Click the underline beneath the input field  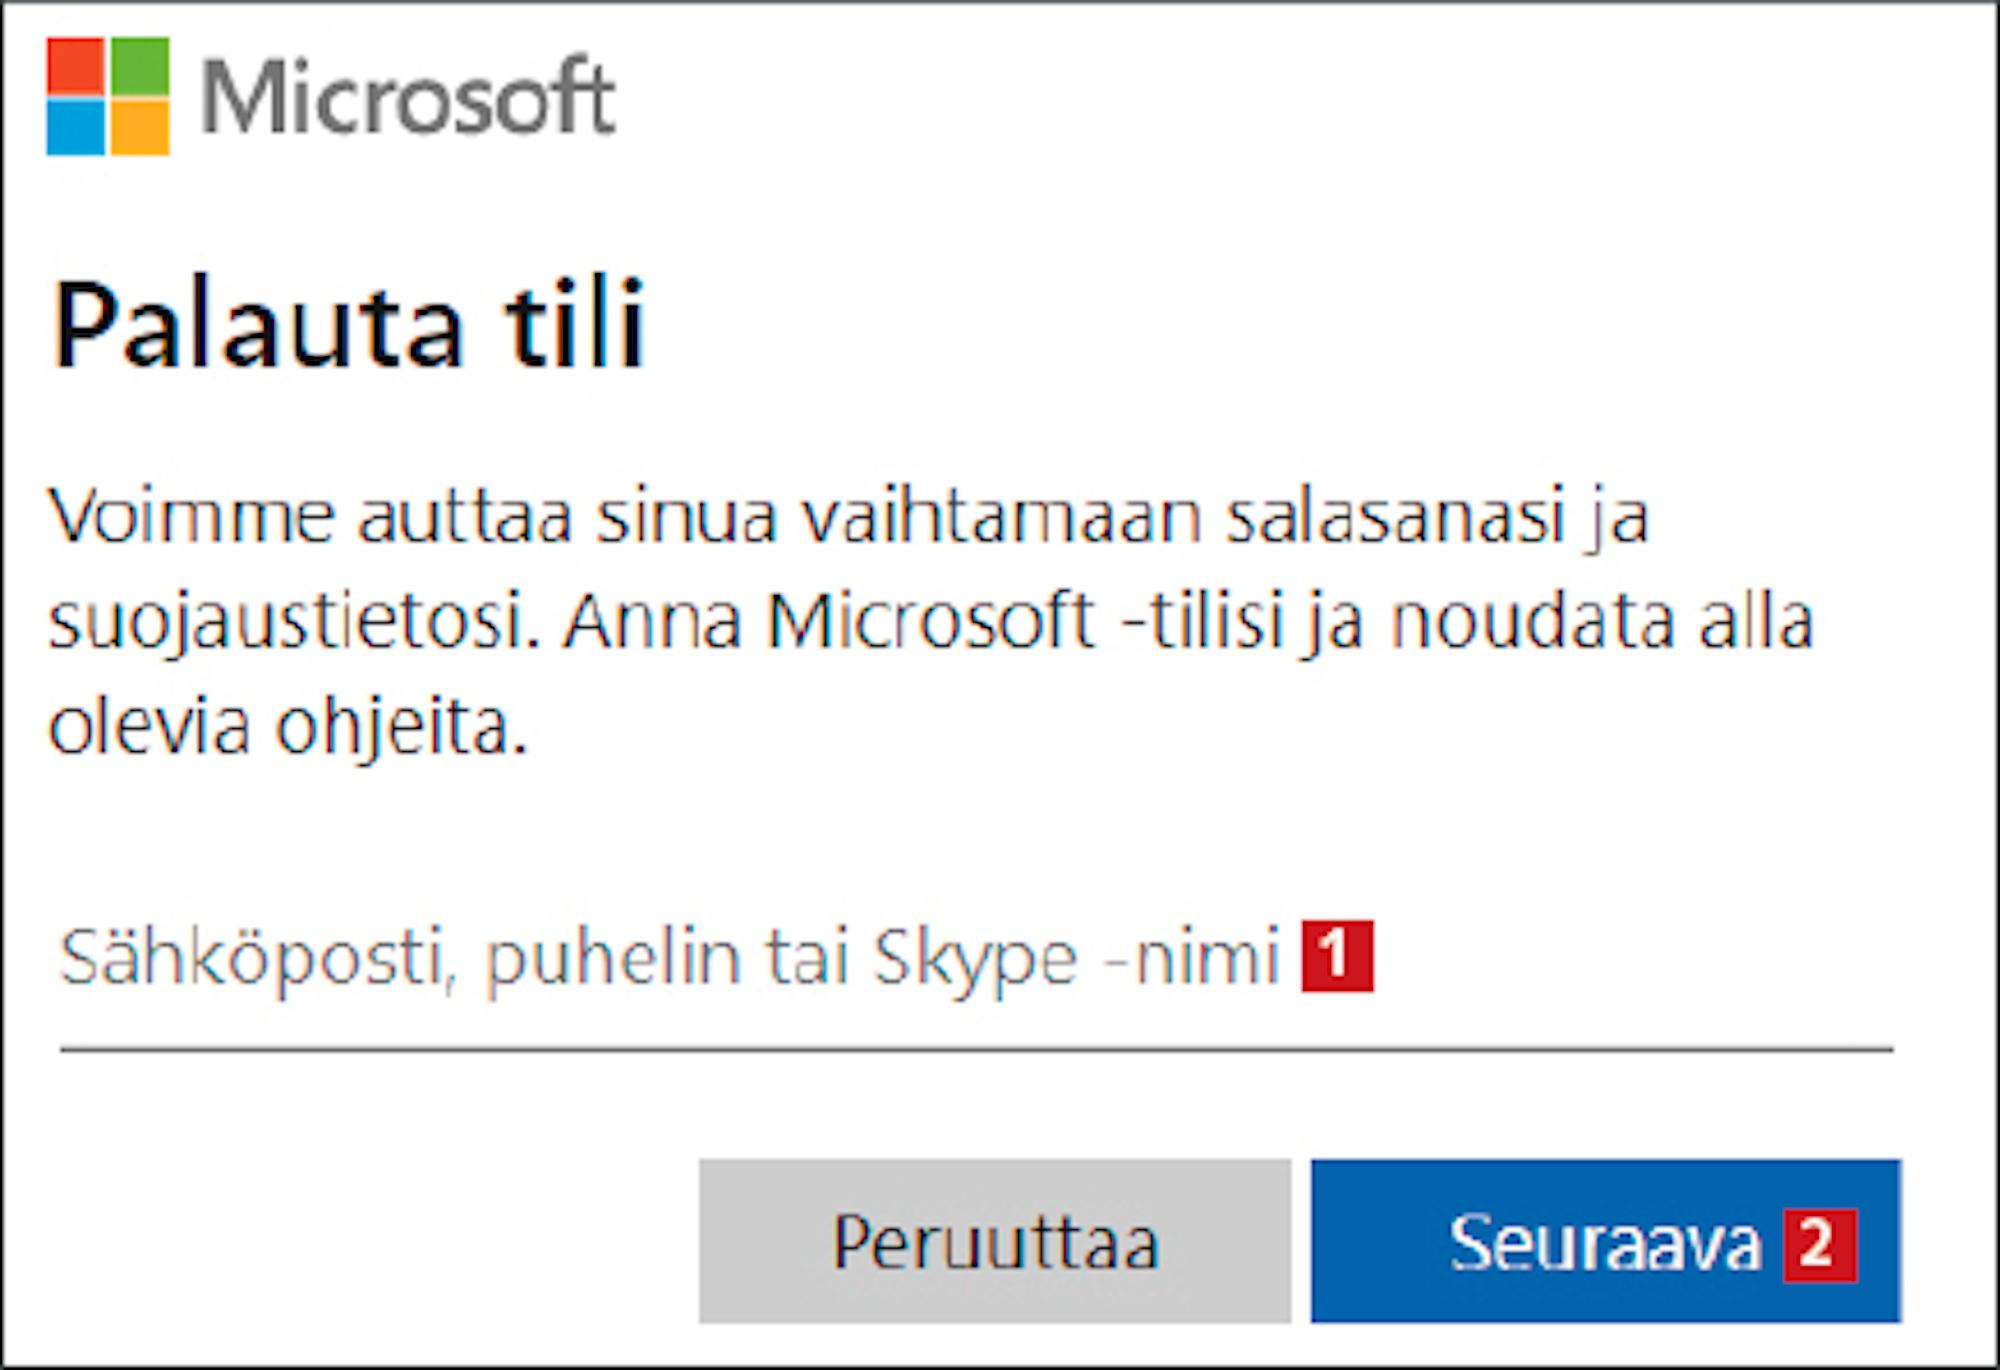976,1050
